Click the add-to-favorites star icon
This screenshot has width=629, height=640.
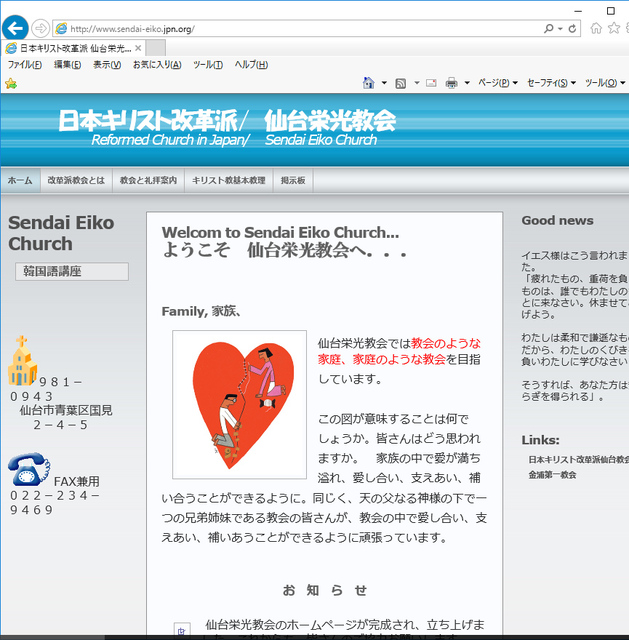[11, 83]
